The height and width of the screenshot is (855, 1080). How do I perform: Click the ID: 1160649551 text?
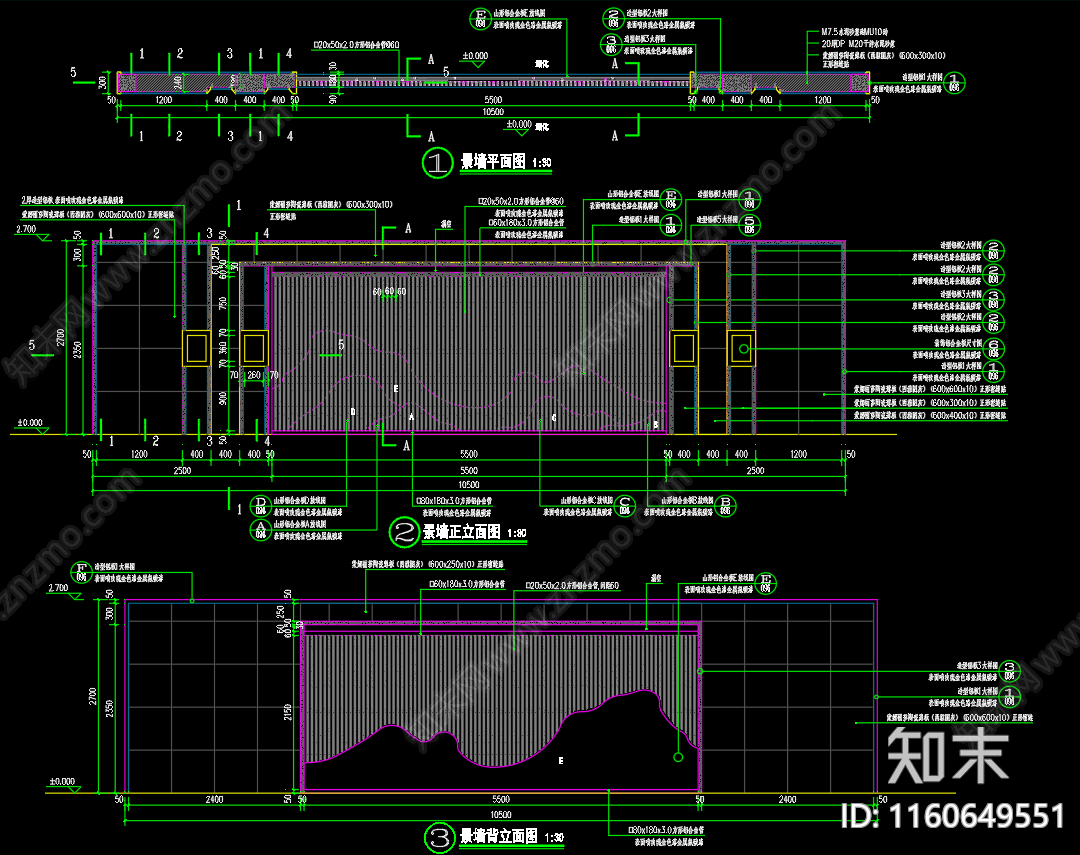pyautogui.click(x=955, y=816)
